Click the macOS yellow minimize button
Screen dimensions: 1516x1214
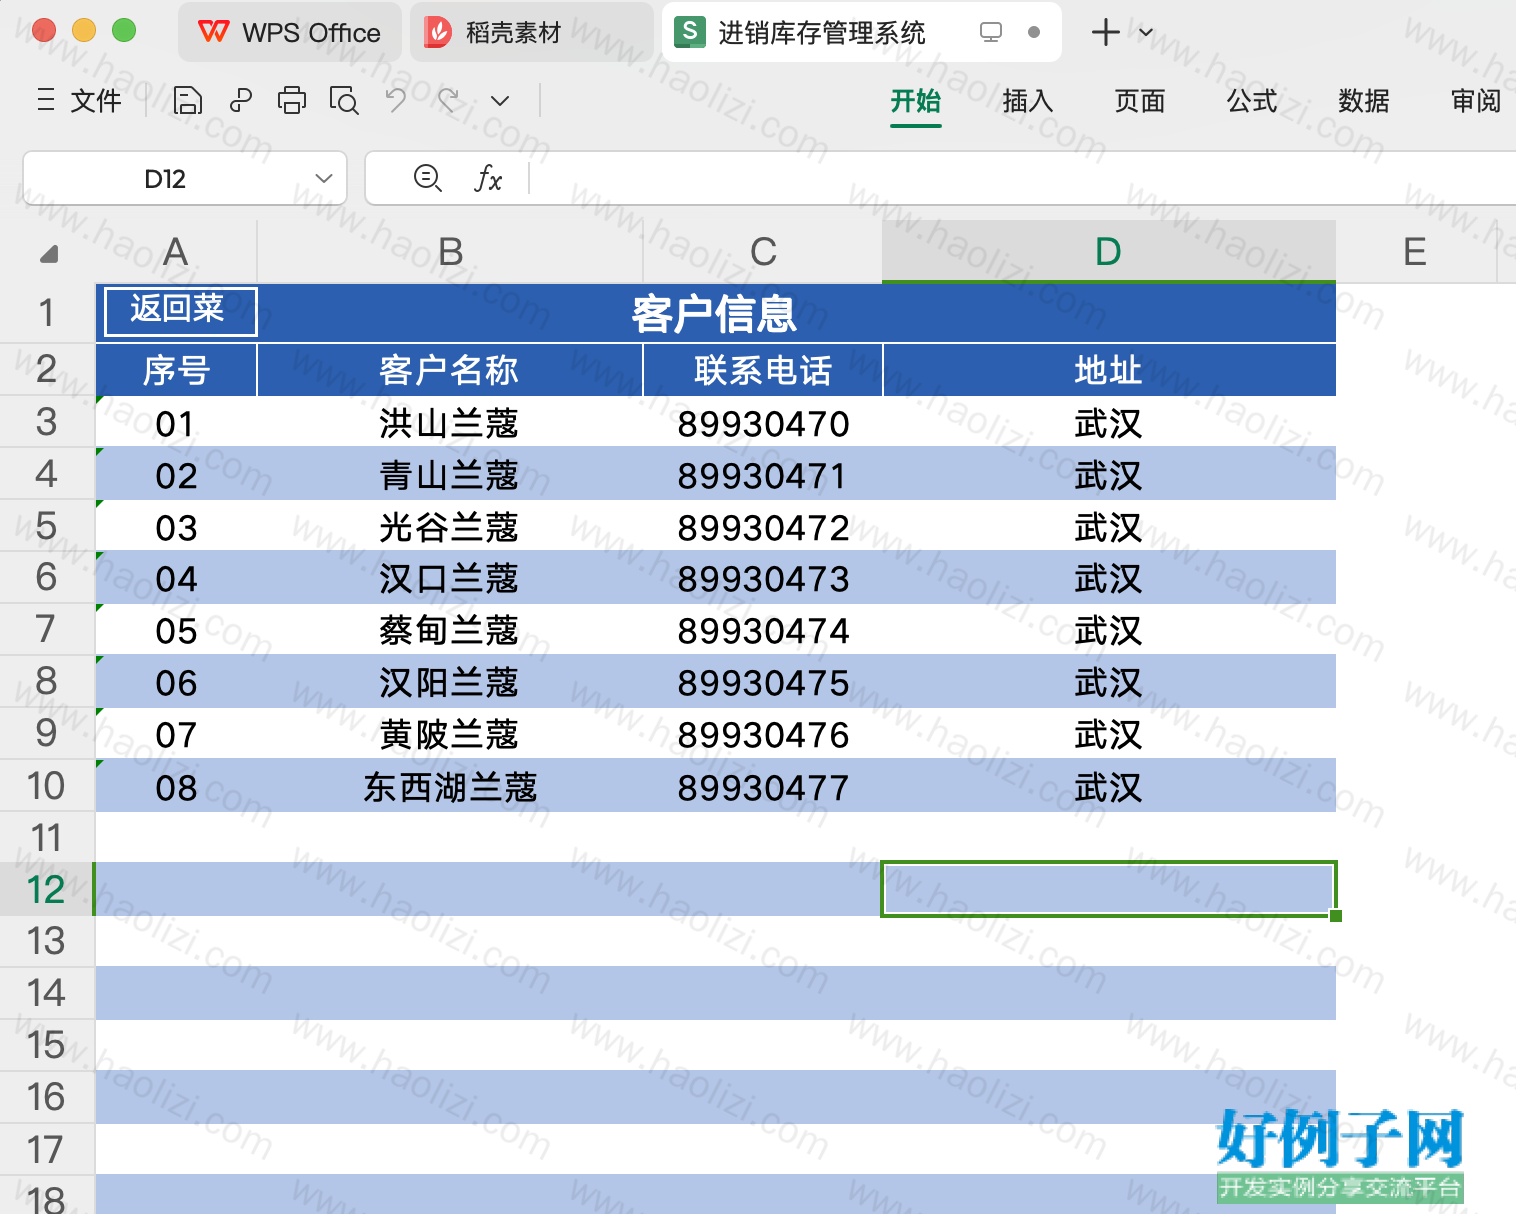[84, 30]
